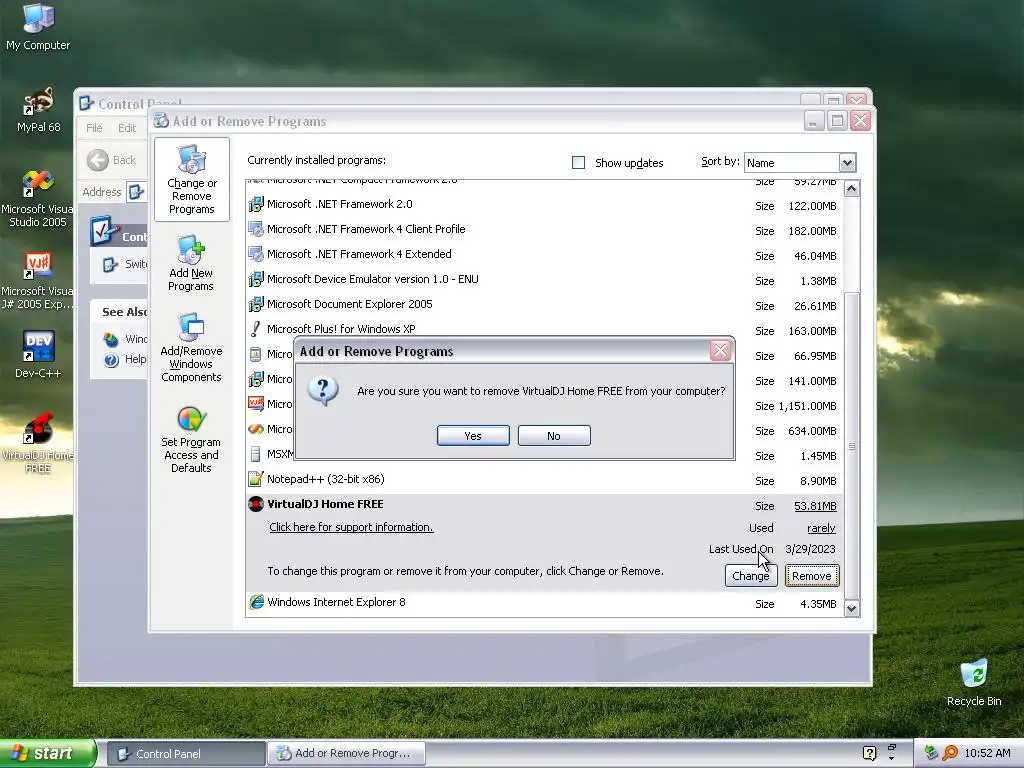Screen dimensions: 1024x768
Task: Click the program list scroll up arrow
Action: [x=852, y=189]
